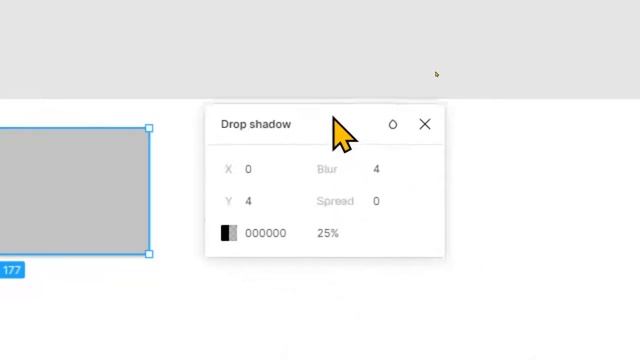Select the gray rectangle on canvas

tap(73, 191)
